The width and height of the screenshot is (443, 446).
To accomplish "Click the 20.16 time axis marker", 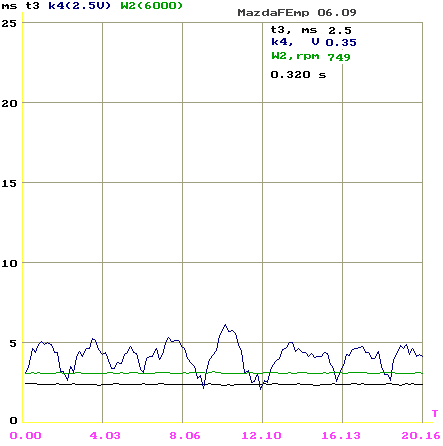I will (421, 435).
